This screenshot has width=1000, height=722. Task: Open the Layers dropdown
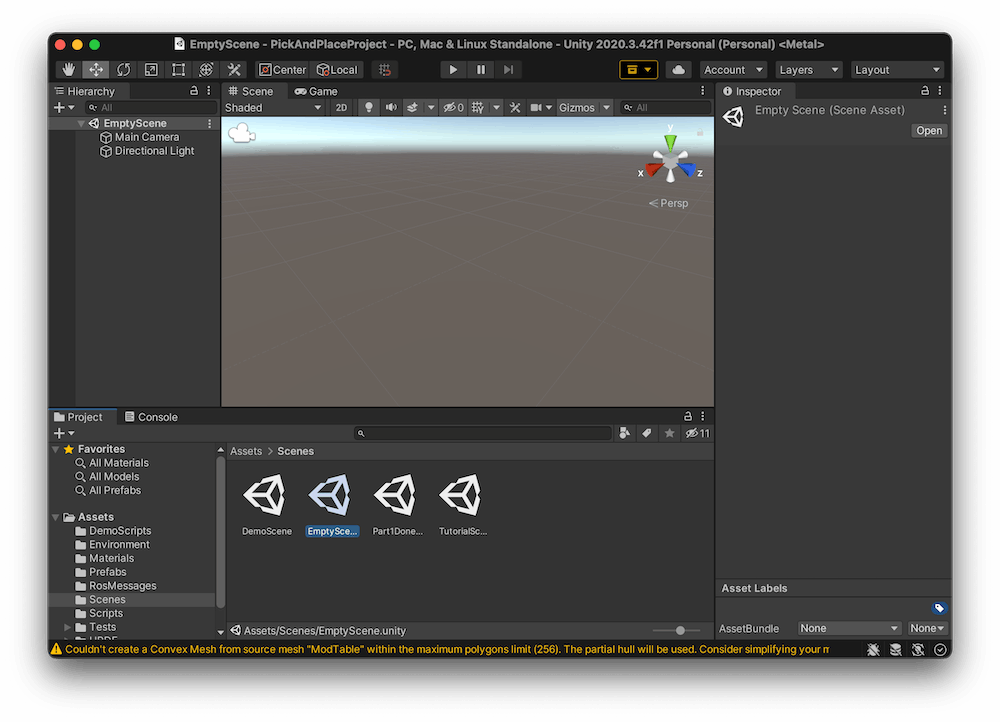(x=809, y=70)
